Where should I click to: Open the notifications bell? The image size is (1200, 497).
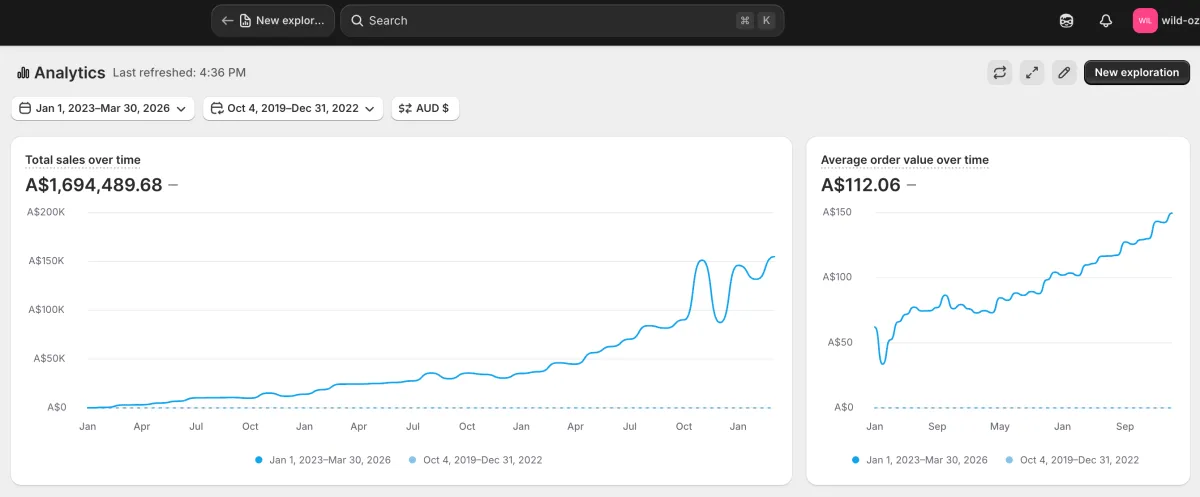1105,20
